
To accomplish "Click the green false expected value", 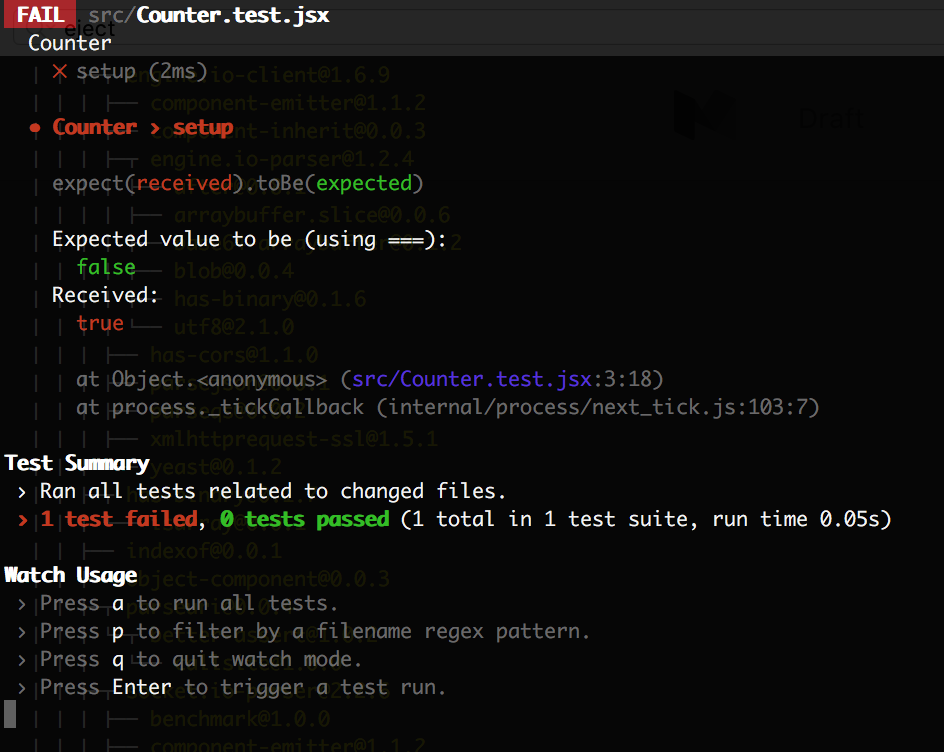I will click(106, 267).
